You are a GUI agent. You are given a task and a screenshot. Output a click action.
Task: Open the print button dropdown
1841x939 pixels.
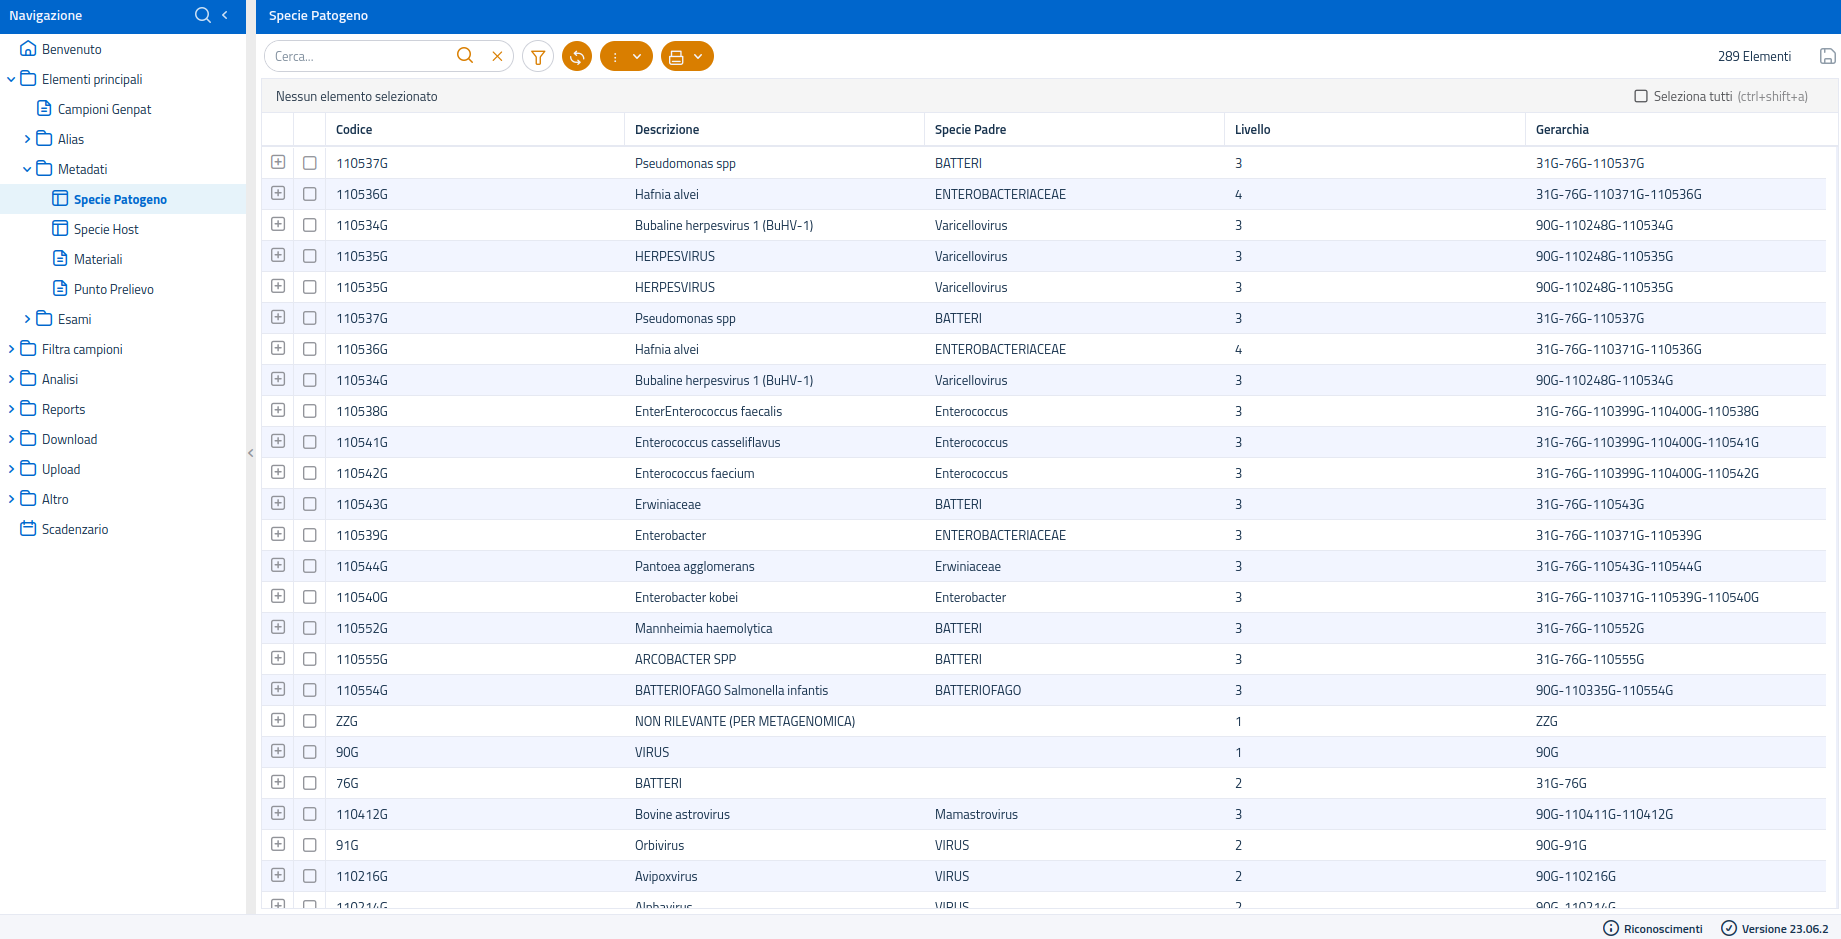point(687,57)
